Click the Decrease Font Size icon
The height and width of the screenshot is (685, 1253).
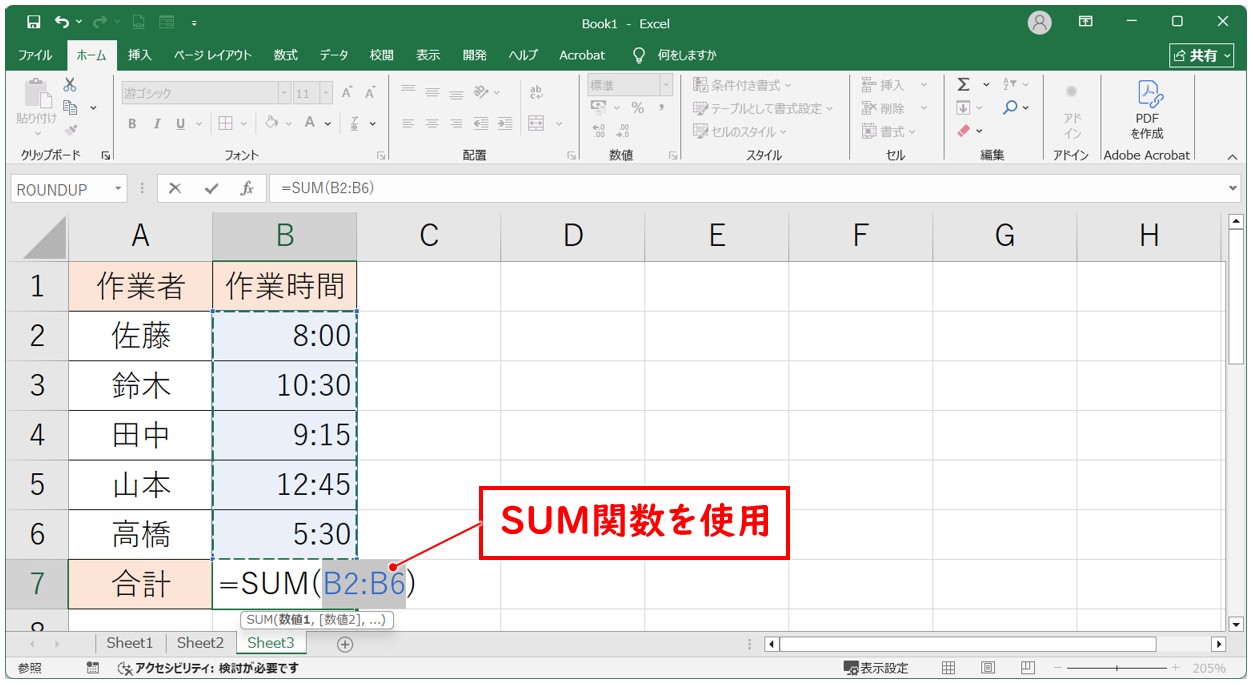pos(370,93)
